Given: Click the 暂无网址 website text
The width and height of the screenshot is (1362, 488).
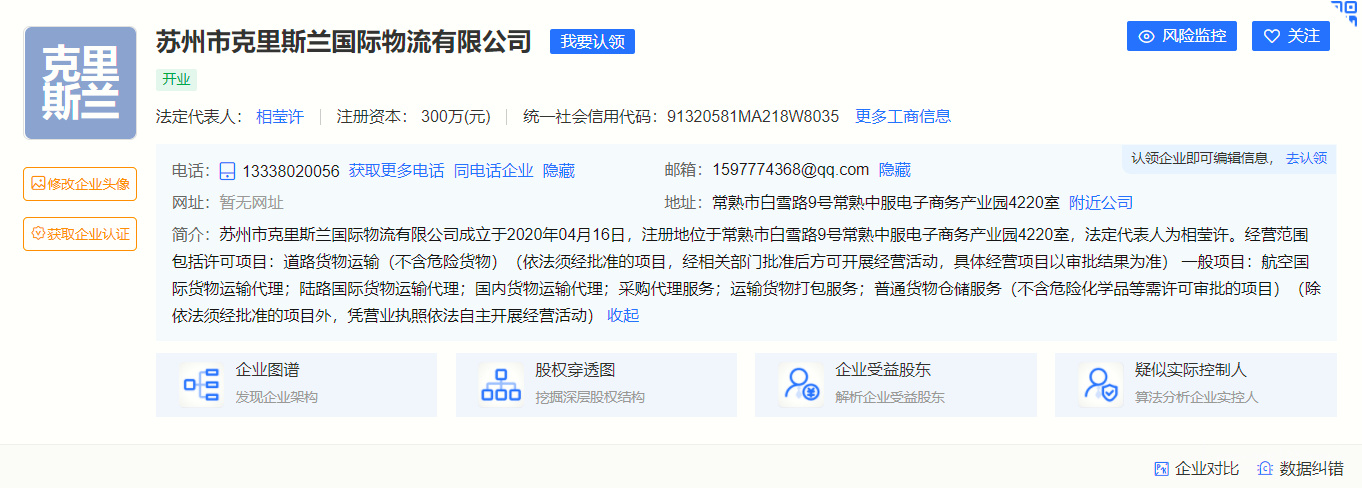Looking at the screenshot, I should (251, 203).
